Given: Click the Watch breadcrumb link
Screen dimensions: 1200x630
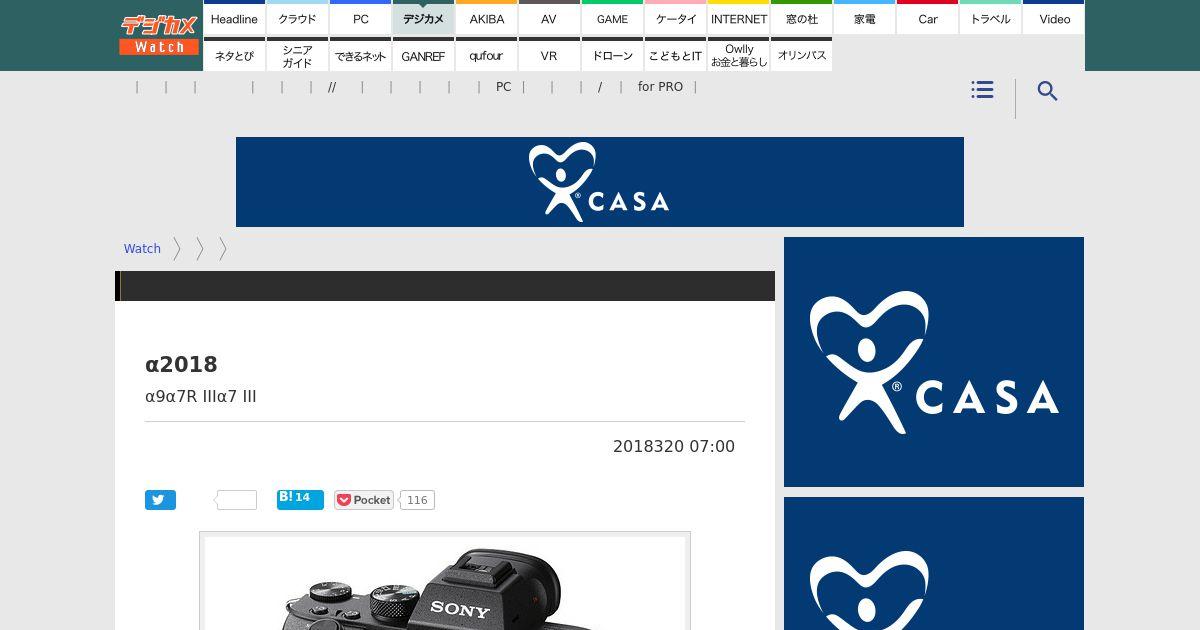Looking at the screenshot, I should (142, 249).
